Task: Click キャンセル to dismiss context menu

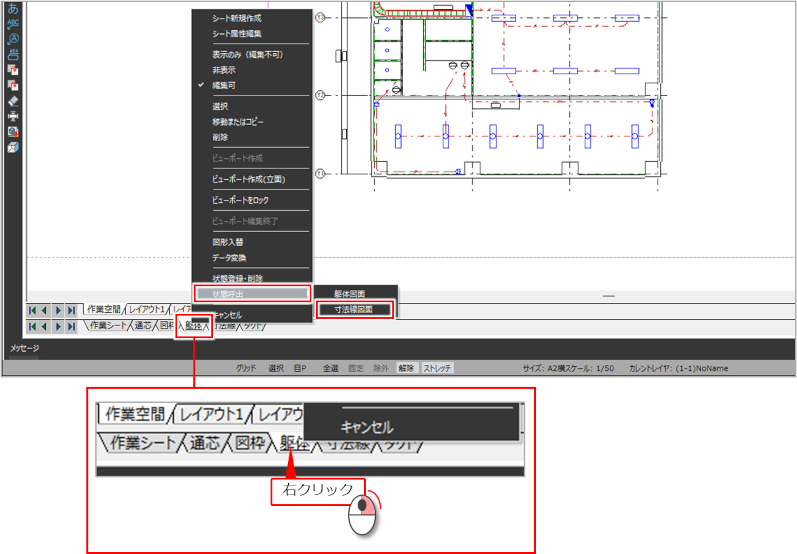Action: pos(227,314)
